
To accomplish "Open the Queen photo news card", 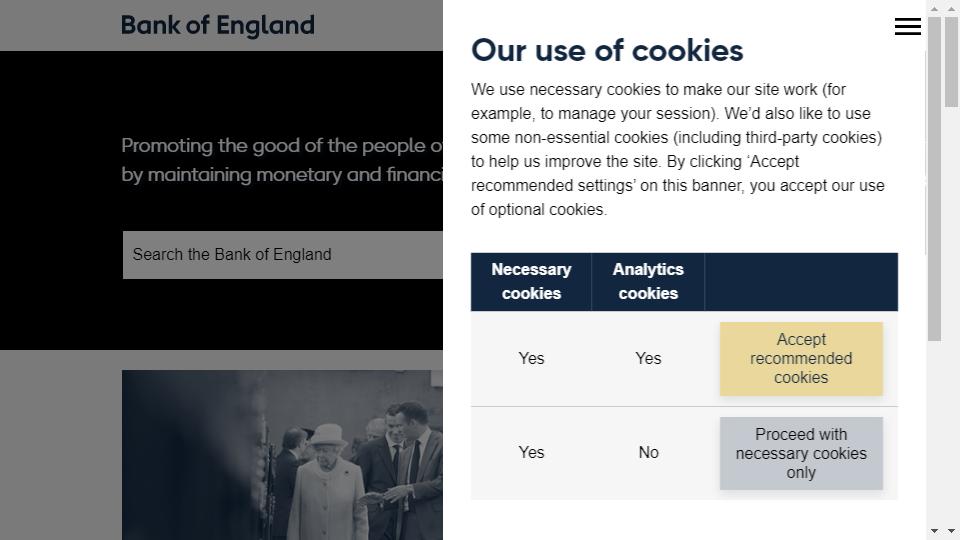I will 282,455.
